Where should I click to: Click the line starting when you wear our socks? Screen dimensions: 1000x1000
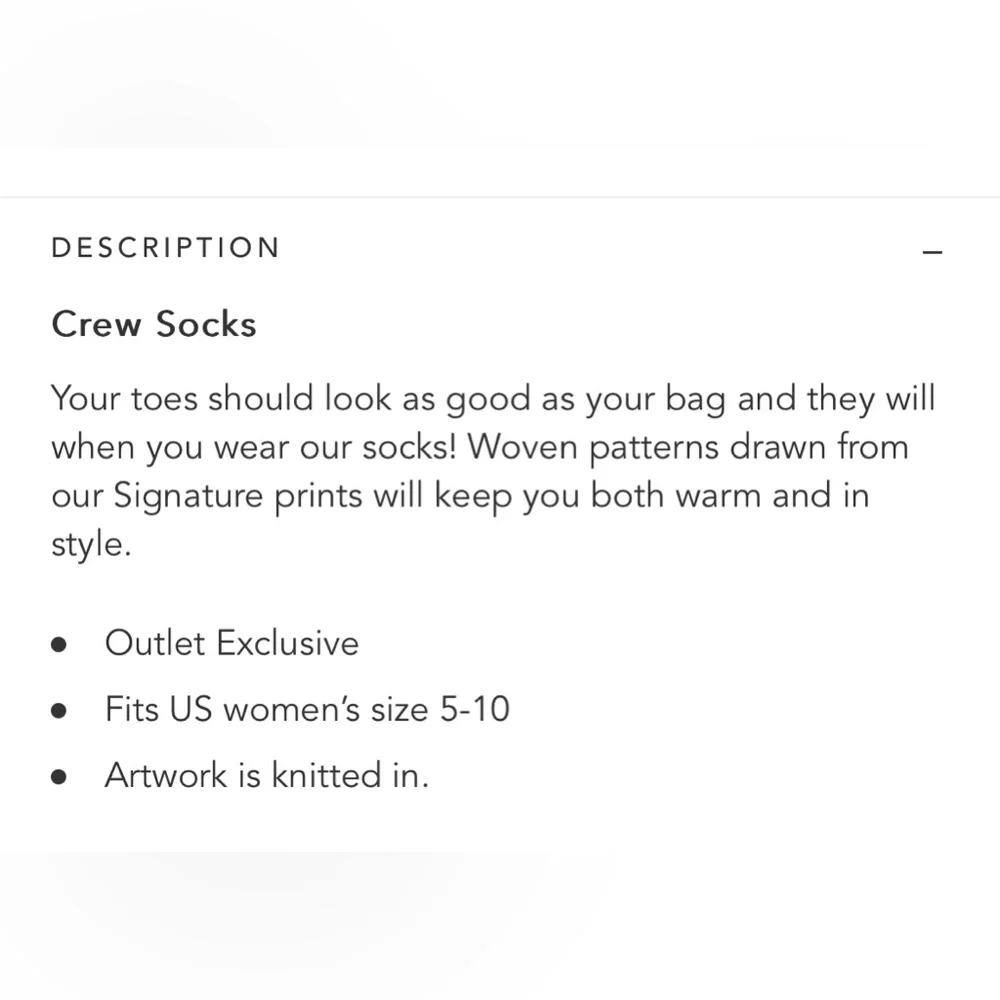click(480, 448)
